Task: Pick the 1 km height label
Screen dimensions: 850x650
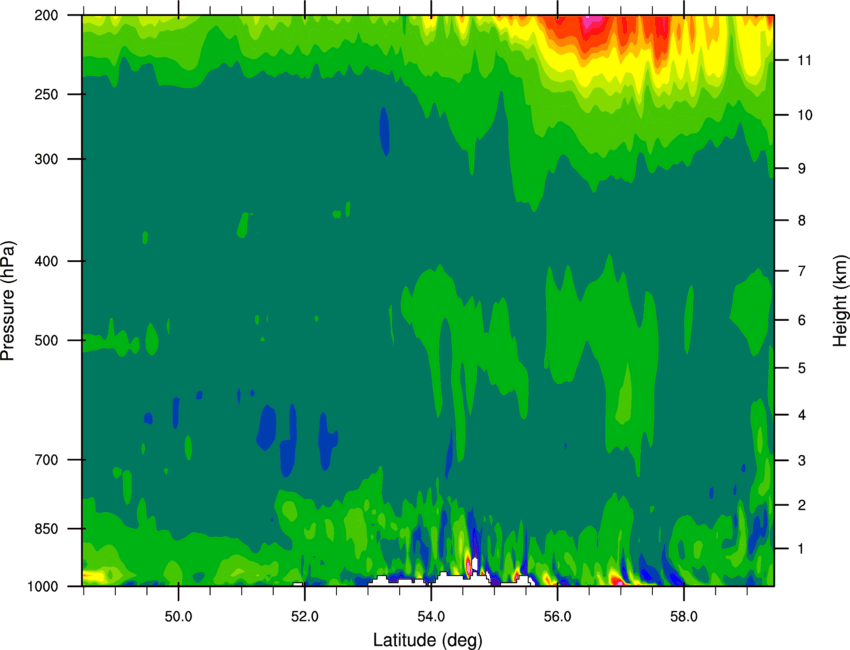Action: (801, 549)
